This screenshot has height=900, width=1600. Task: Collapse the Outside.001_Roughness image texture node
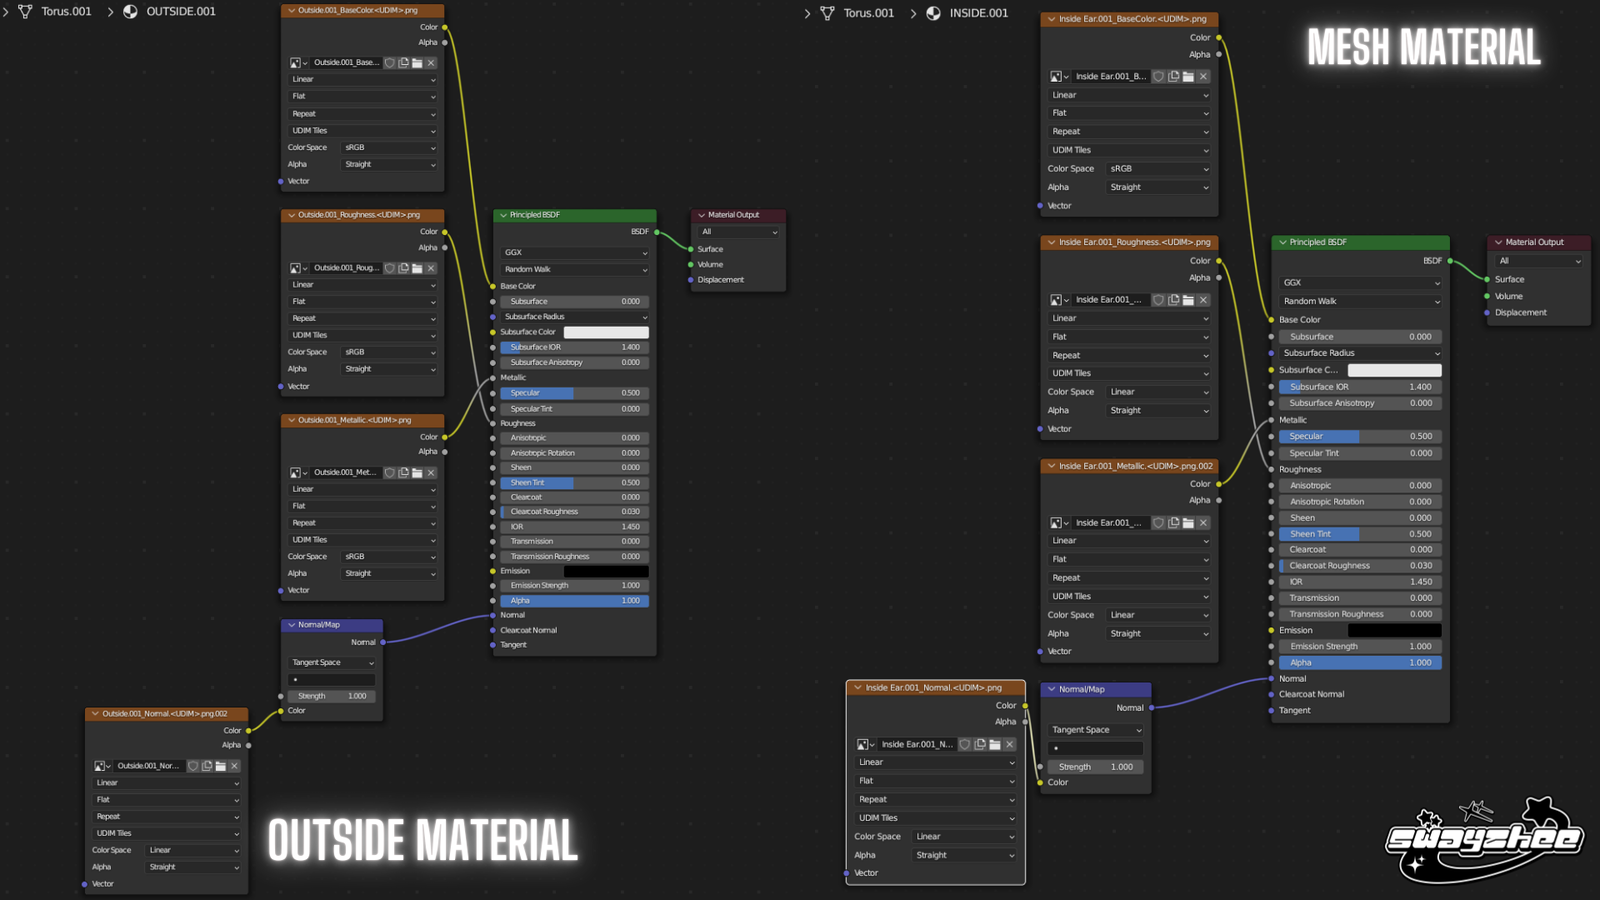pyautogui.click(x=291, y=215)
